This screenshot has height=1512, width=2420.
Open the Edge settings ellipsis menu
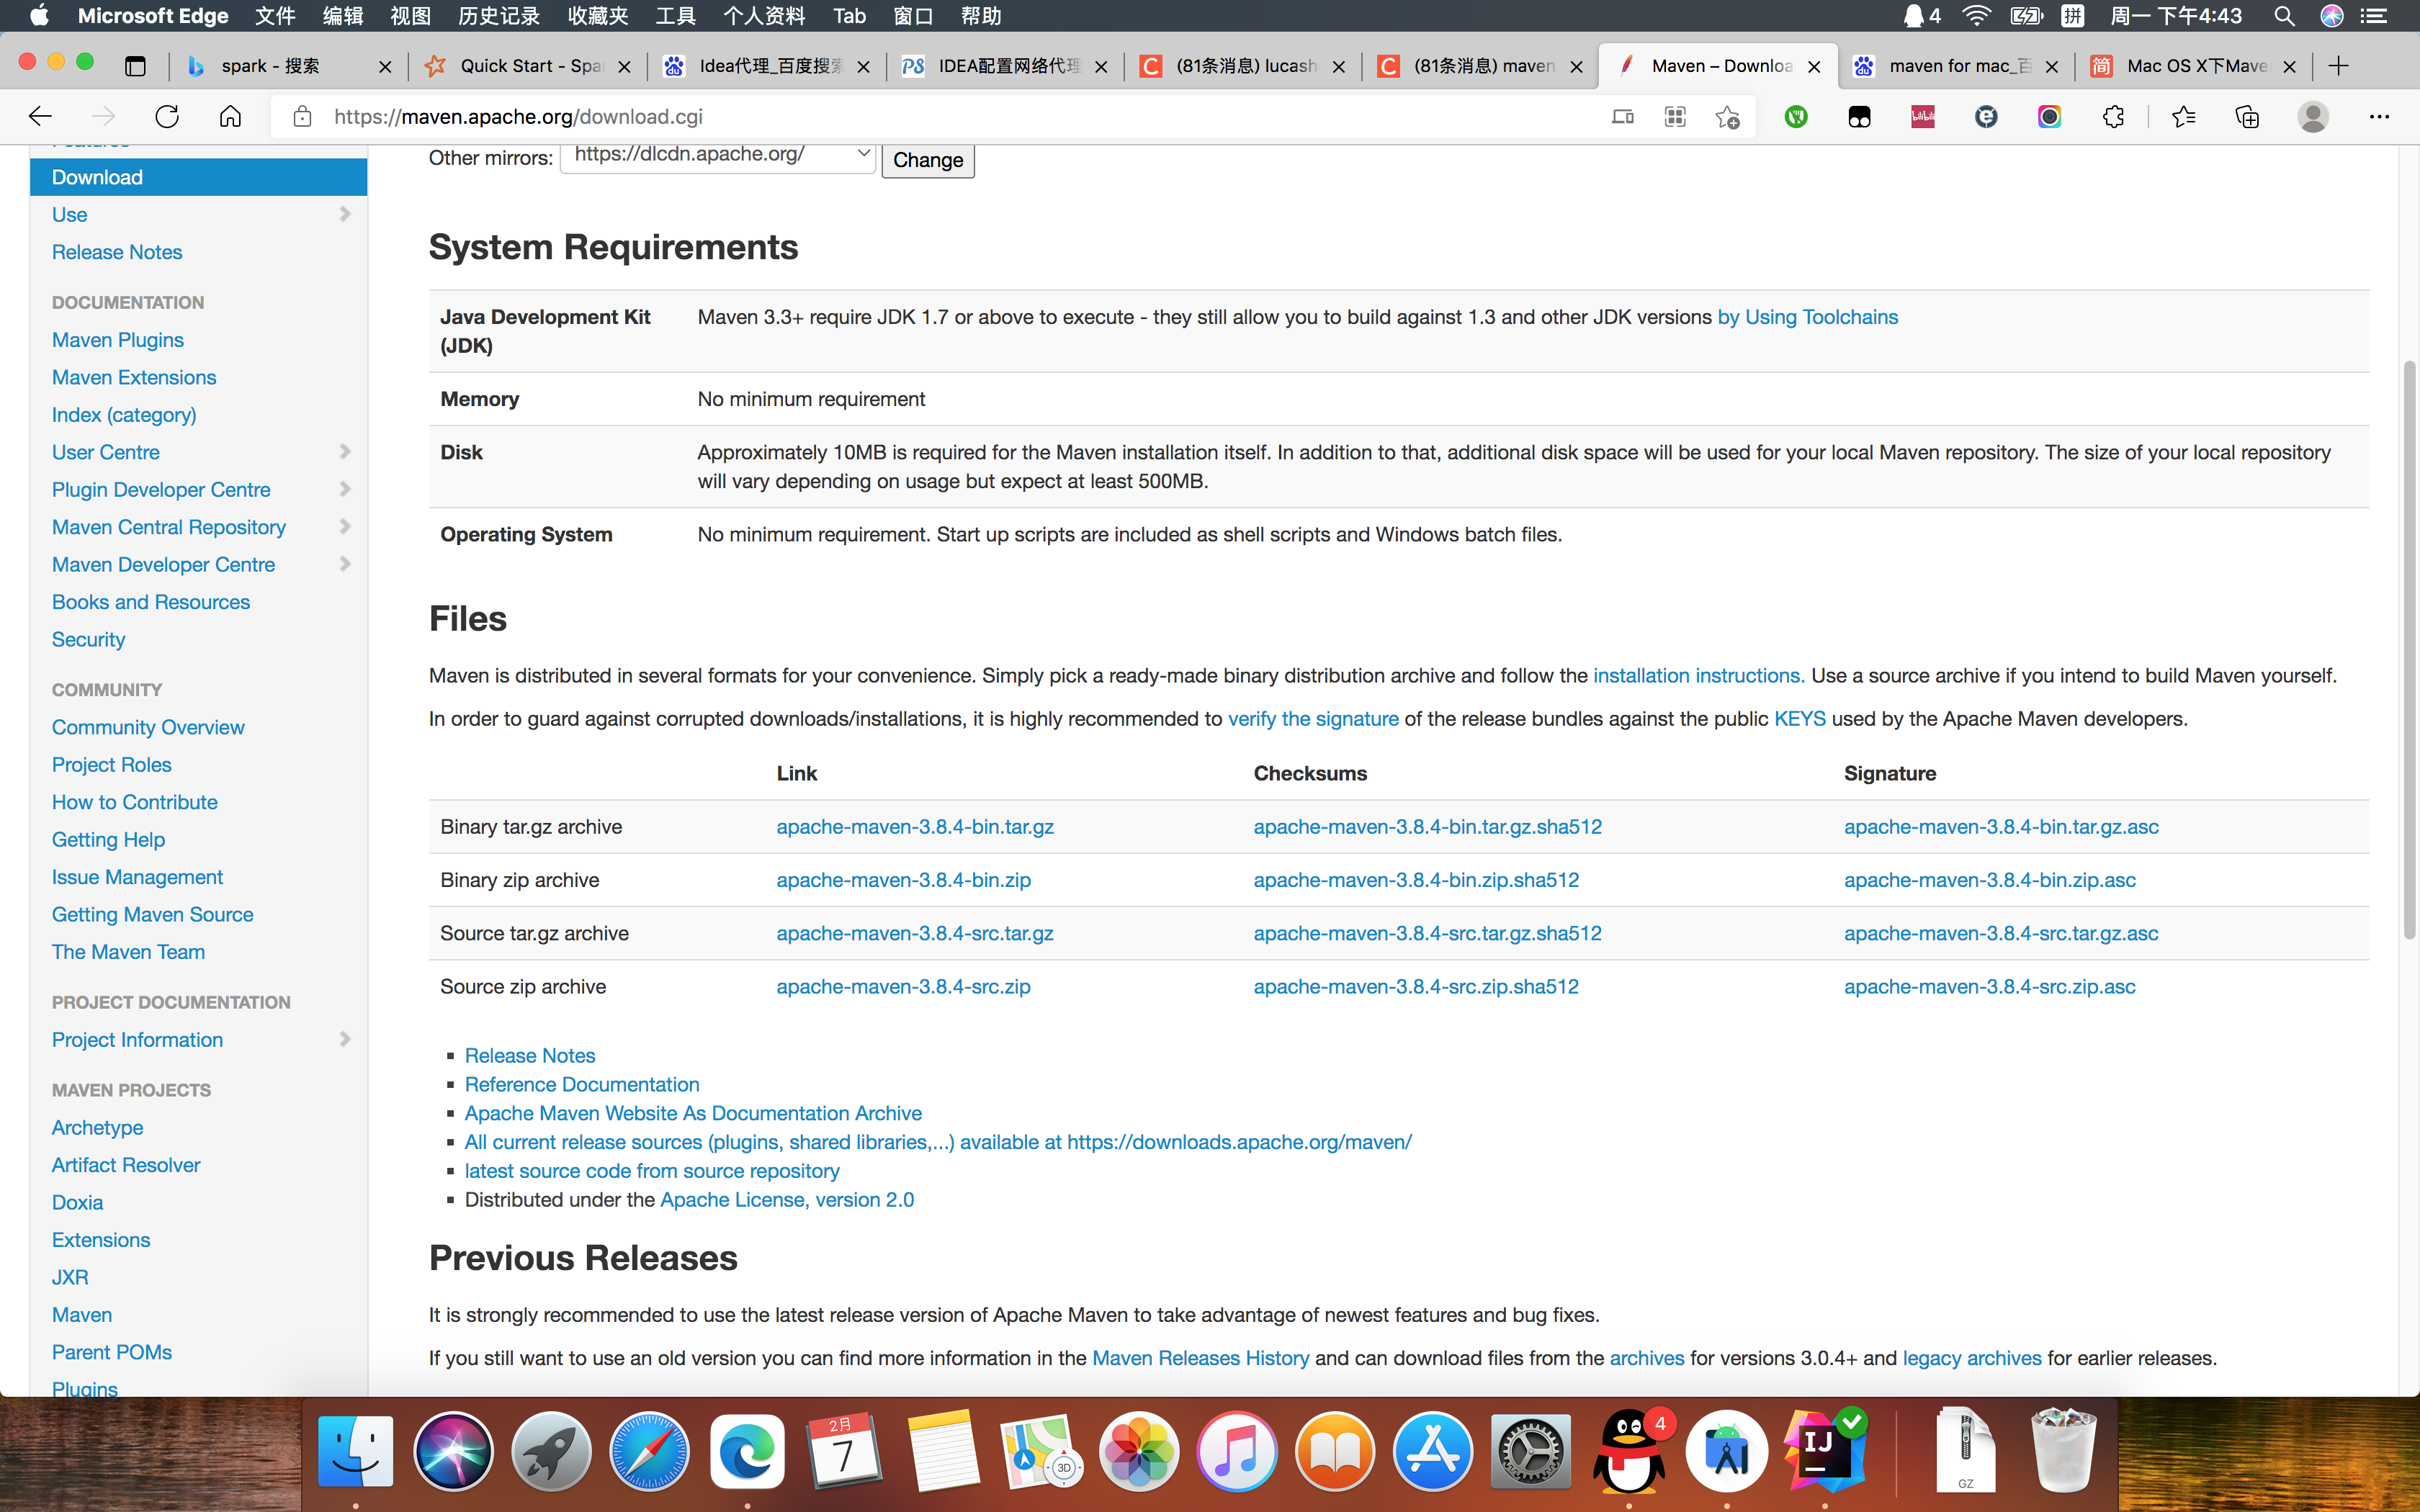(2379, 117)
